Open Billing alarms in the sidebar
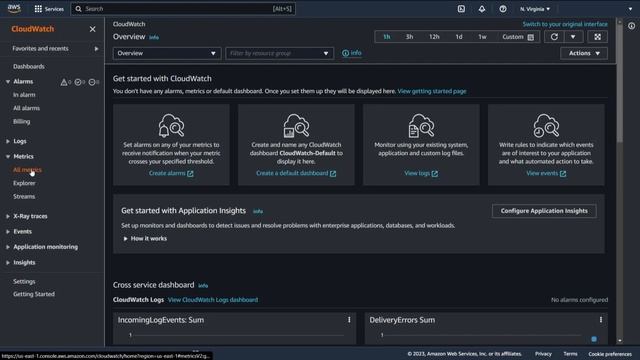 click(x=22, y=122)
